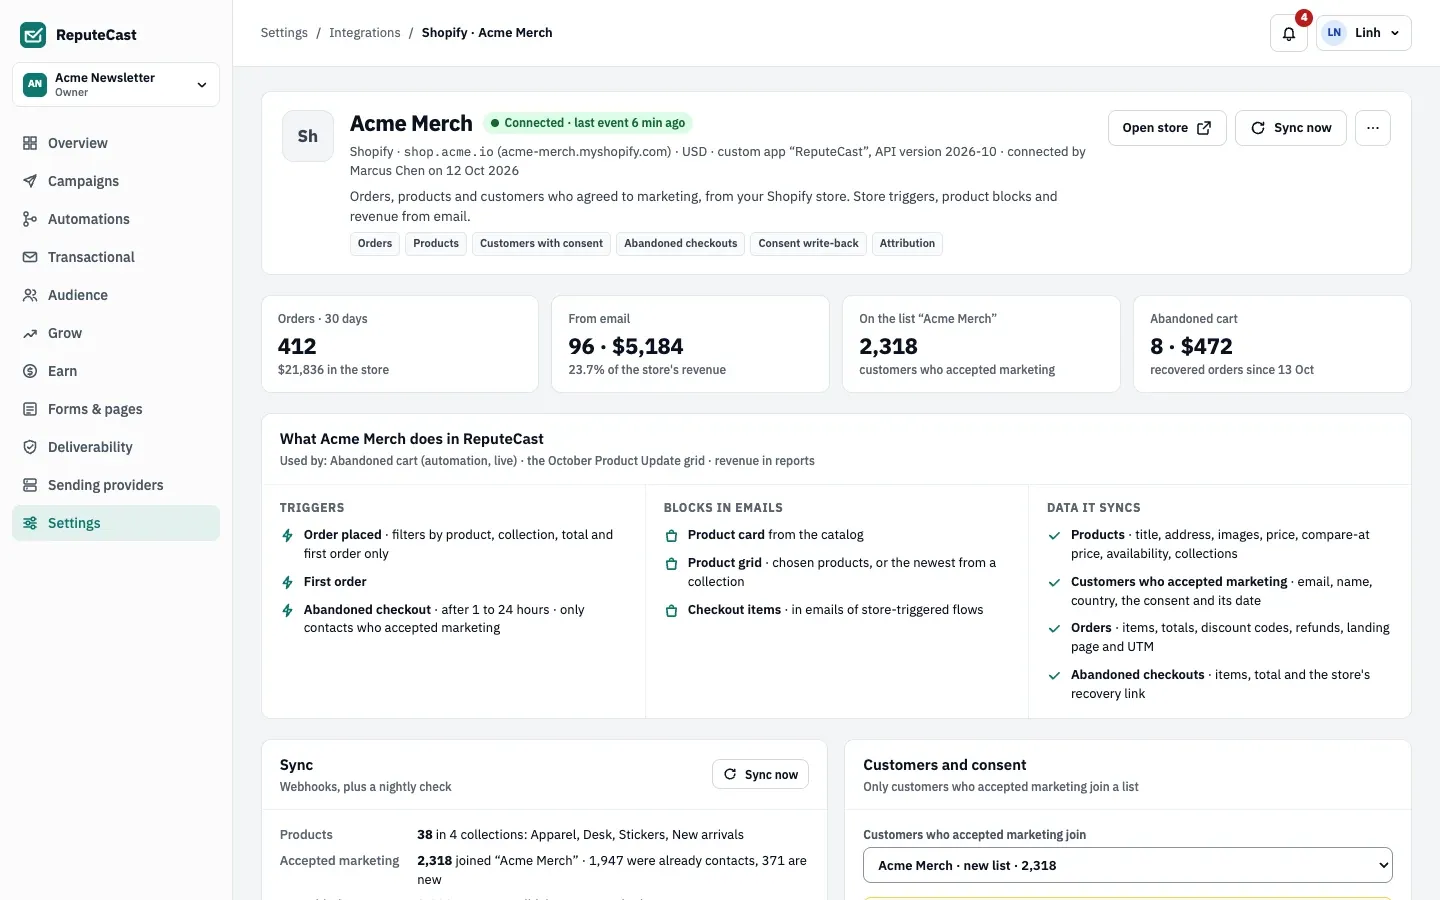
Task: Click 'What Acme Merch does in ReputeCast' heading
Action: [412, 439]
